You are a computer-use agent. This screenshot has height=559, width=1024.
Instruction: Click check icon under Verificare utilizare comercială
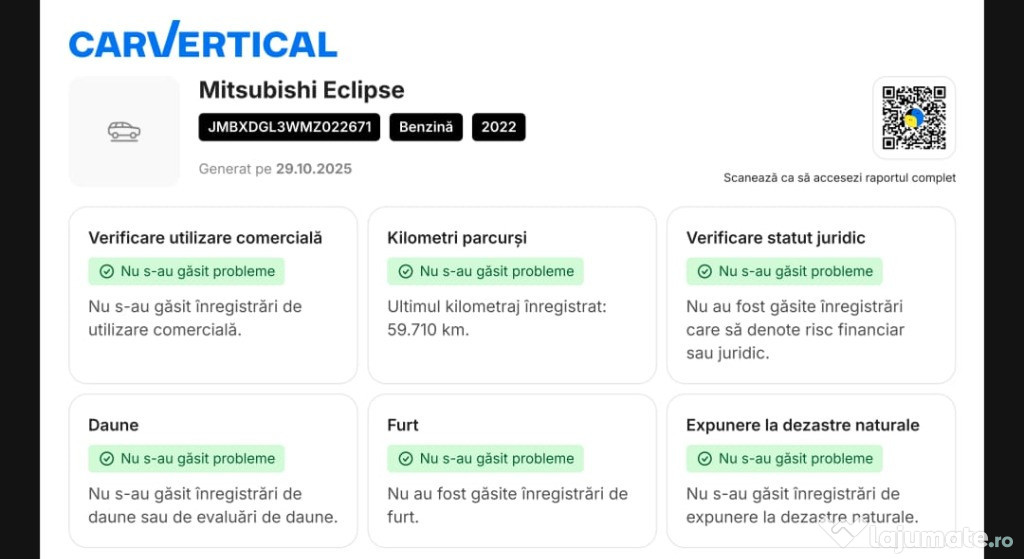(x=107, y=271)
